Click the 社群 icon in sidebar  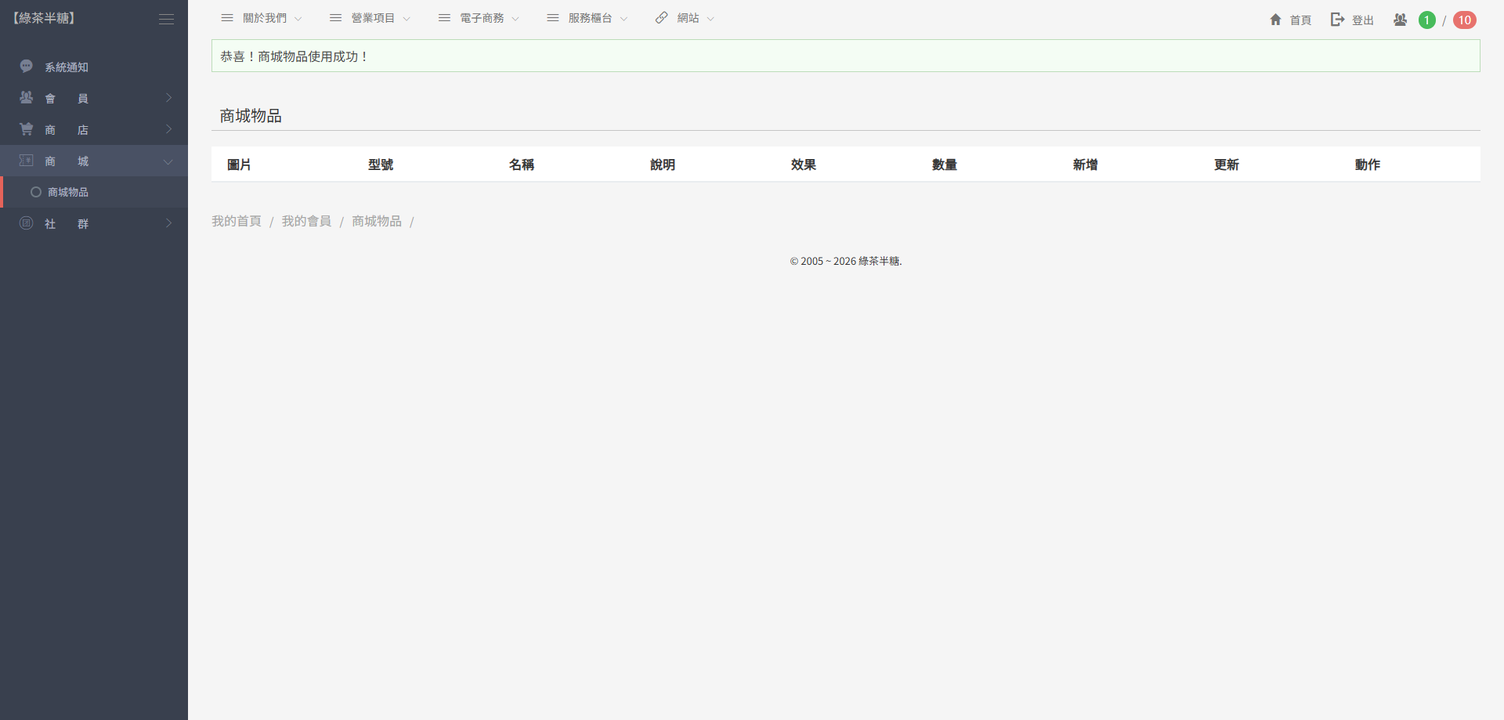pos(26,224)
